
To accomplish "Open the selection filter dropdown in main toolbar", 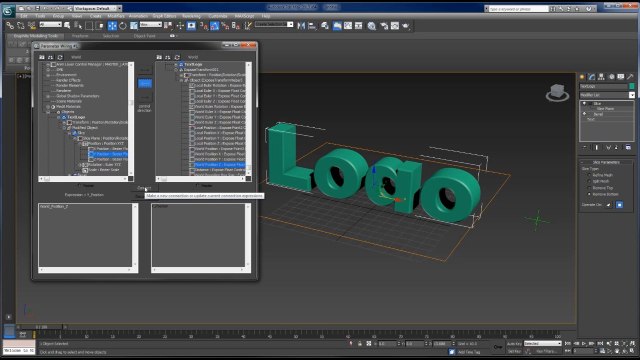I will point(51,25).
